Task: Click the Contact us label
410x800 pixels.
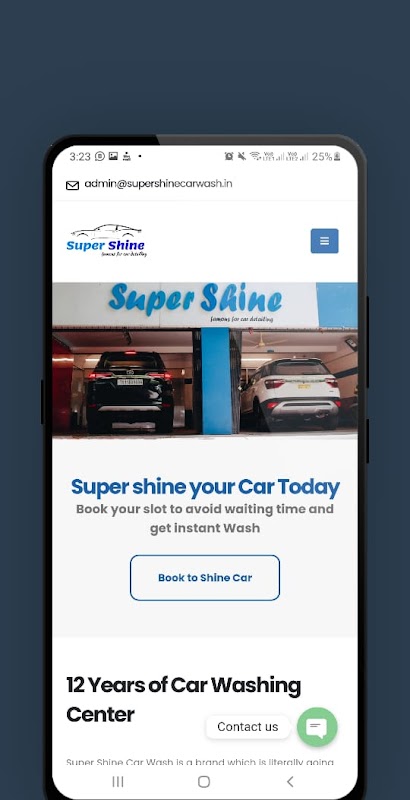Action: click(248, 727)
